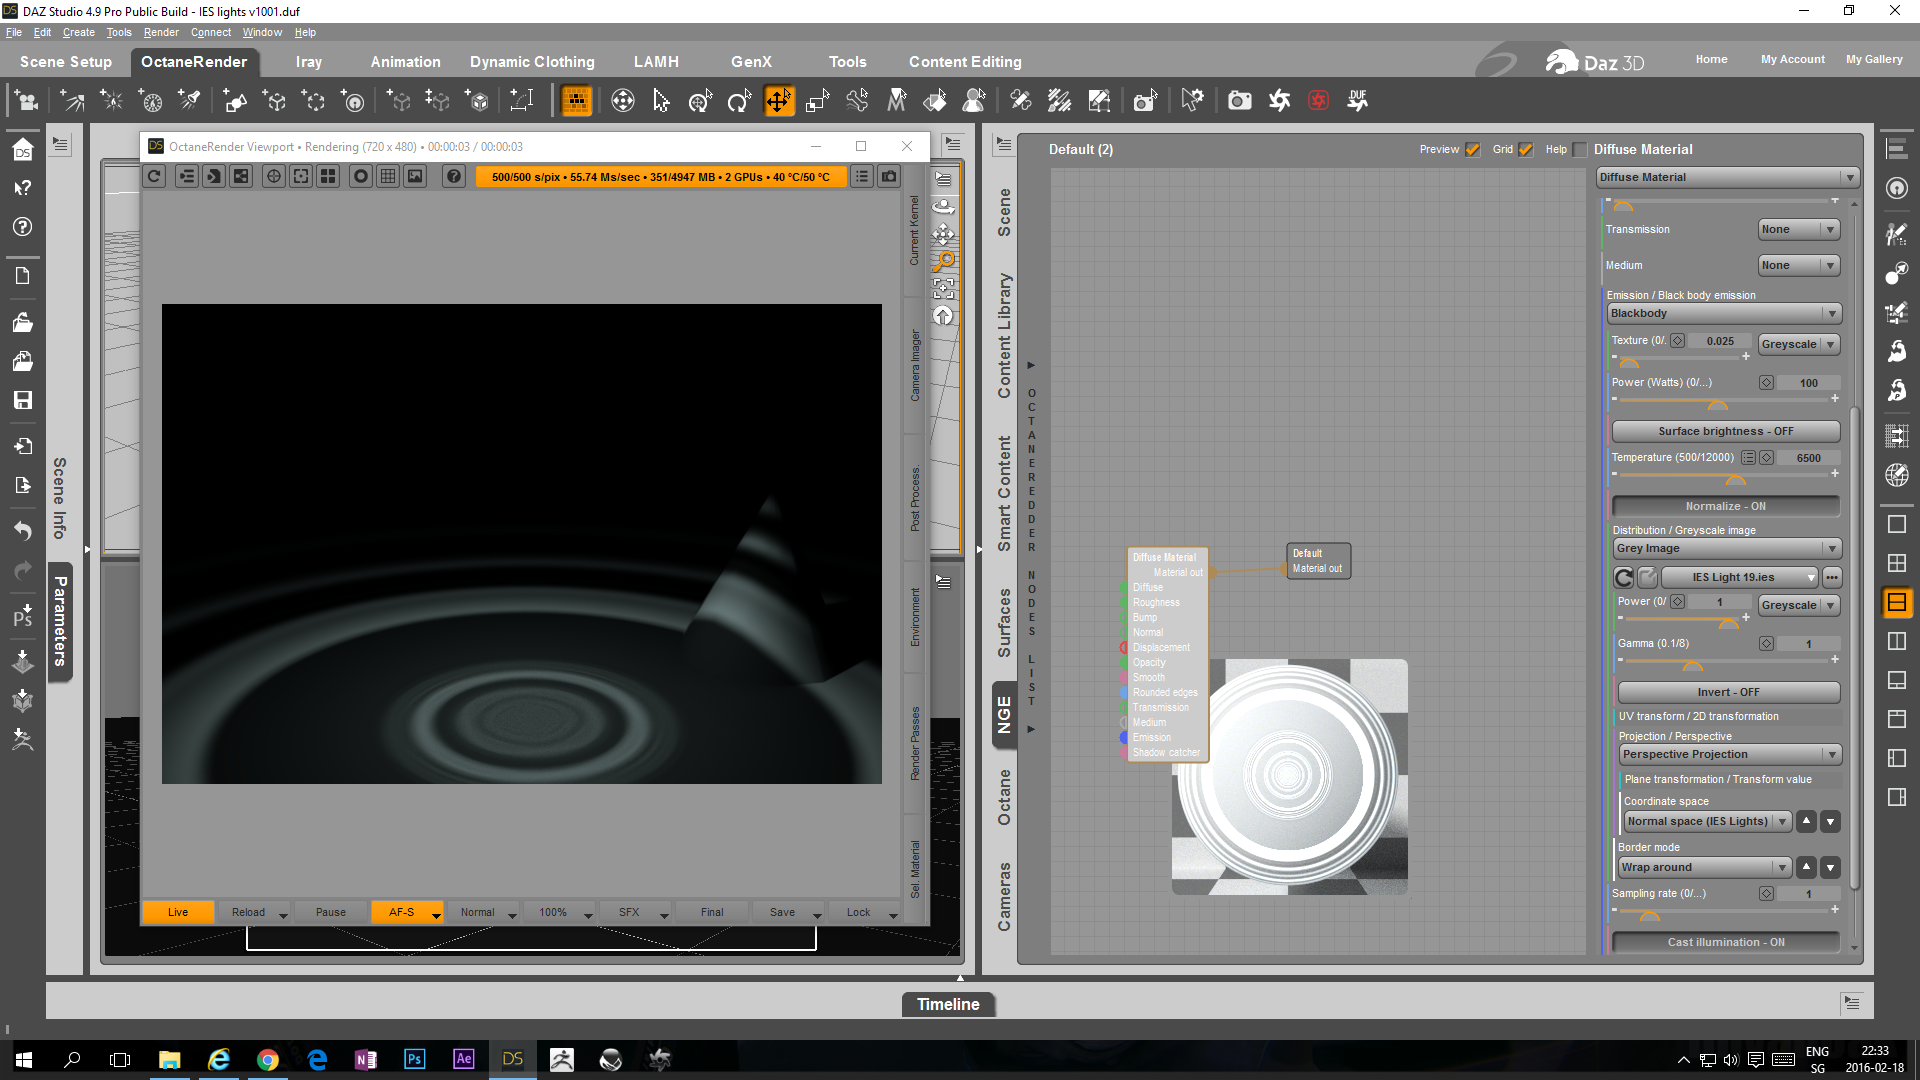Open Photoshop from the Windows taskbar
Screen dimensions: 1920x1080
[414, 1059]
